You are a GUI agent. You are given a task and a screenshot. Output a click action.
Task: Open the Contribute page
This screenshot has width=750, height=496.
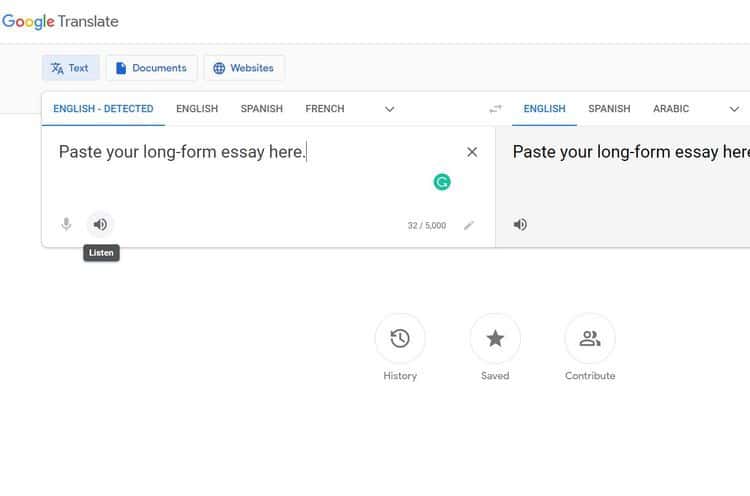pyautogui.click(x=590, y=348)
